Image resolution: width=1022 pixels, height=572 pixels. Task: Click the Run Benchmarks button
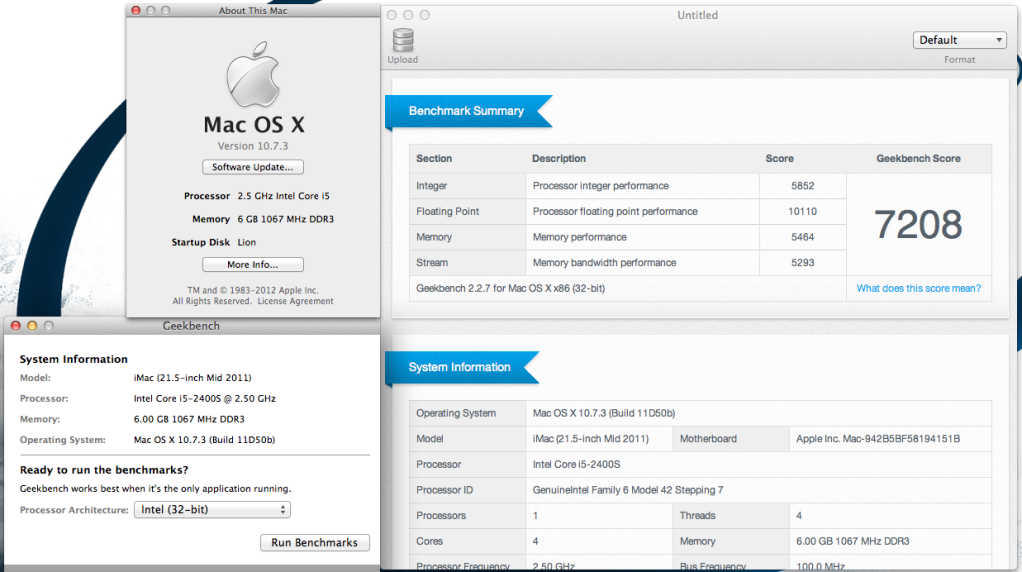click(315, 542)
